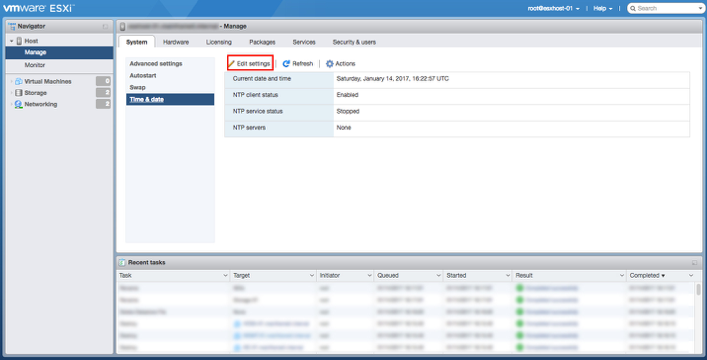Click the Virtual Machines count badge
Screen dimensions: 707x360
[x=103, y=81]
